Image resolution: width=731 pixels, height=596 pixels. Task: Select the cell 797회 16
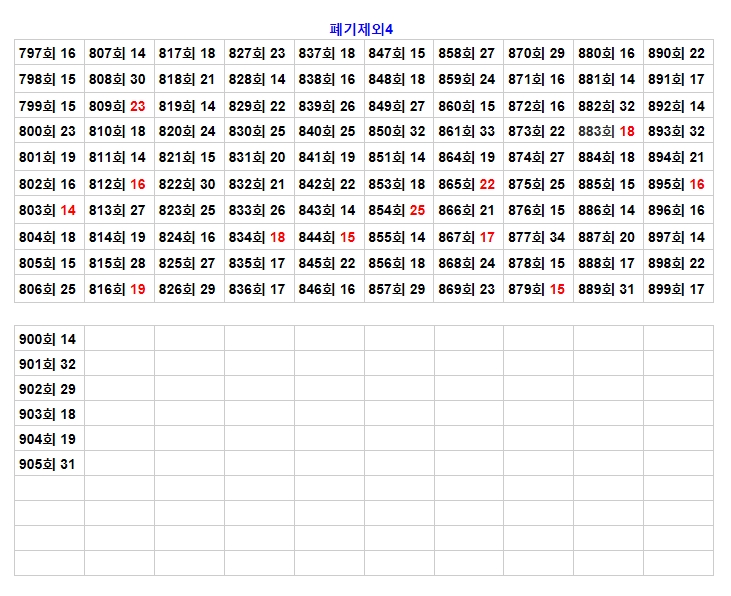click(x=48, y=53)
